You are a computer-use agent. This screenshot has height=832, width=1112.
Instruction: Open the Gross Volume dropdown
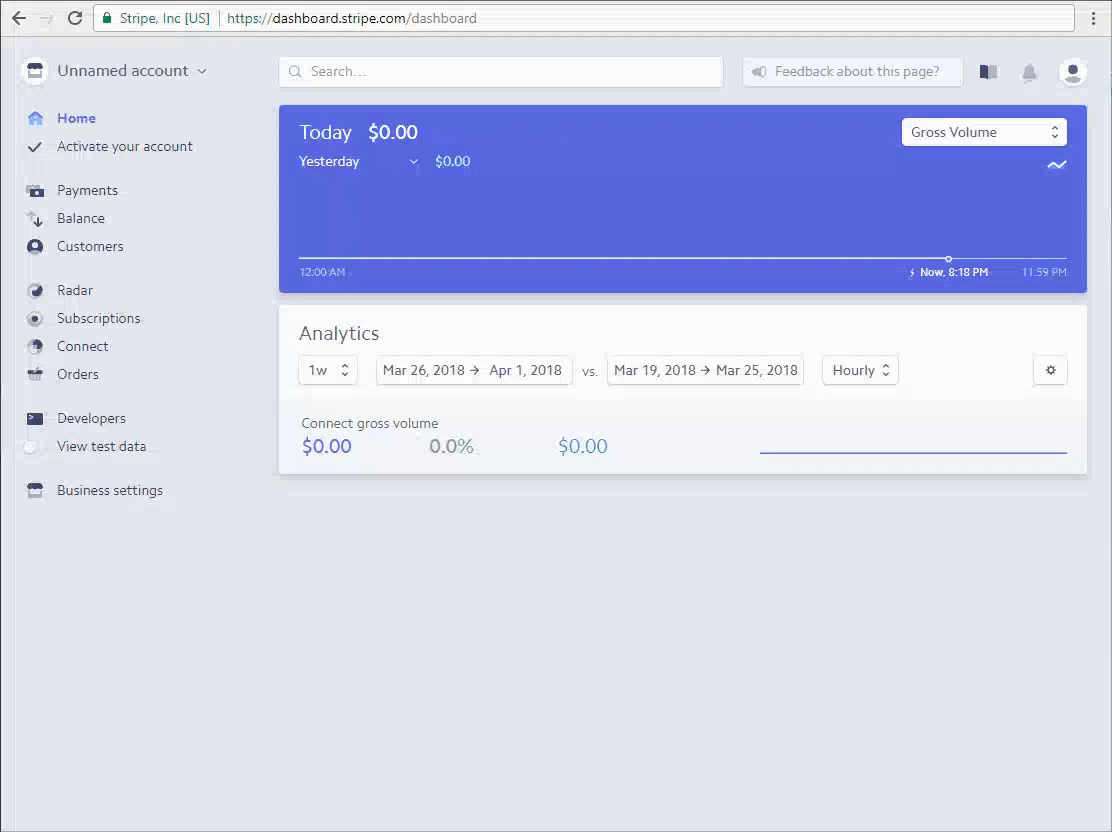coord(984,132)
